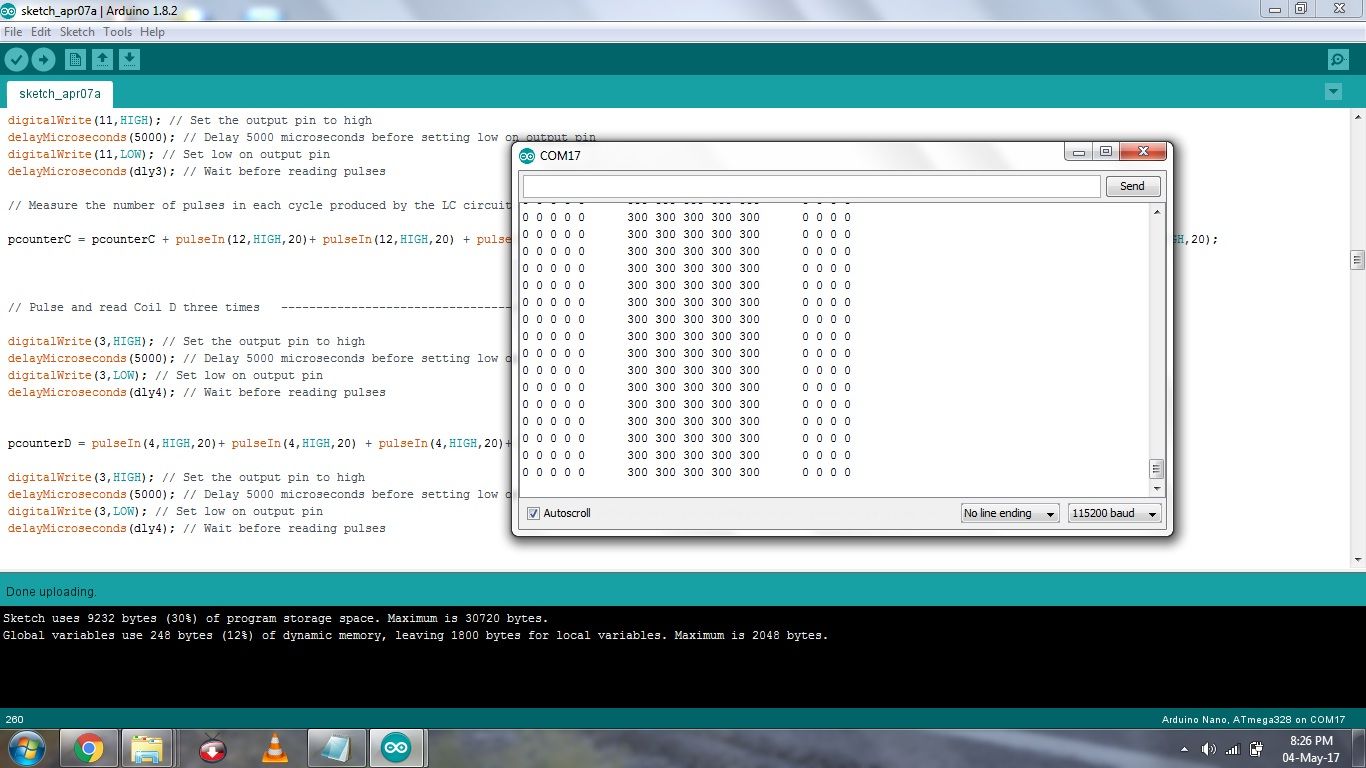Expand the No line ending dropdown
Screen dimensions: 1366x768
1009,513
